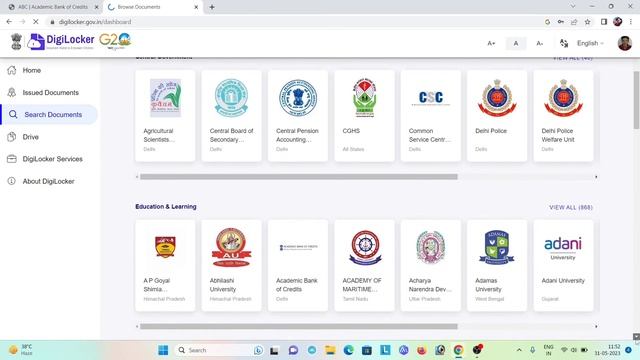Click VIEW ALL (868) for Education & Learning

click(x=571, y=207)
